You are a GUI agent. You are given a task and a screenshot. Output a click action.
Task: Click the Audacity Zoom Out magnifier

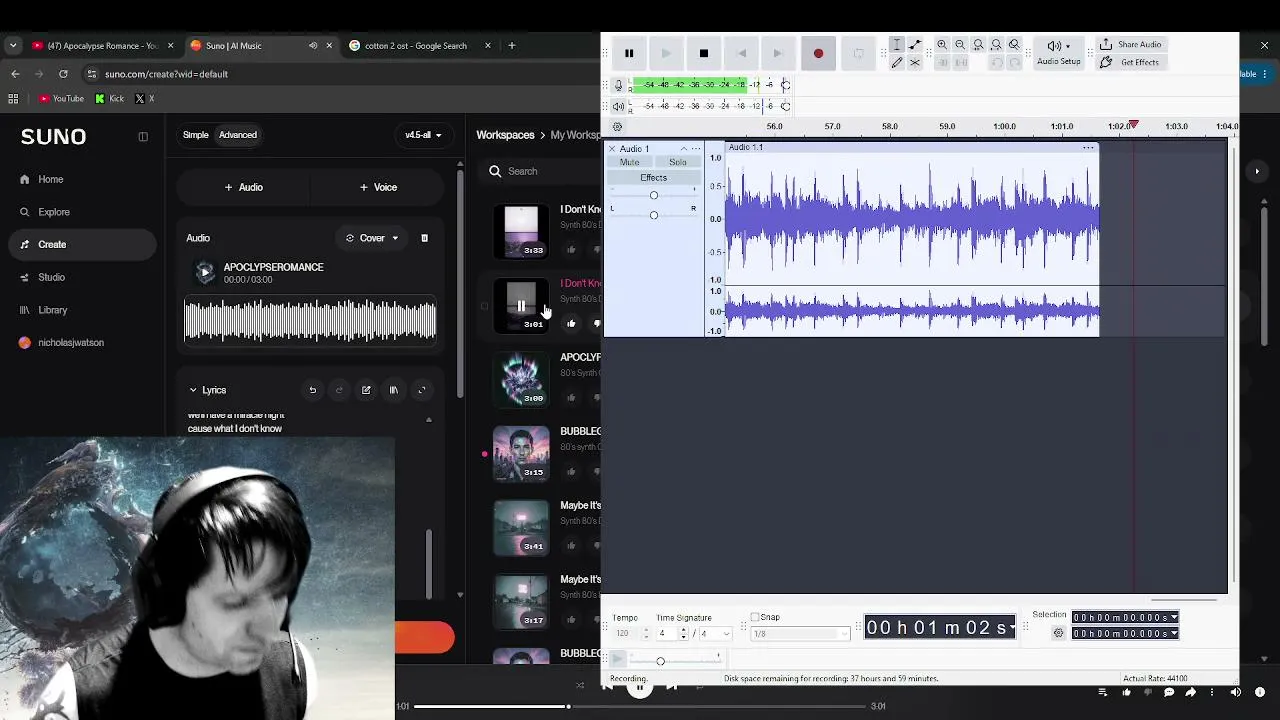(960, 45)
